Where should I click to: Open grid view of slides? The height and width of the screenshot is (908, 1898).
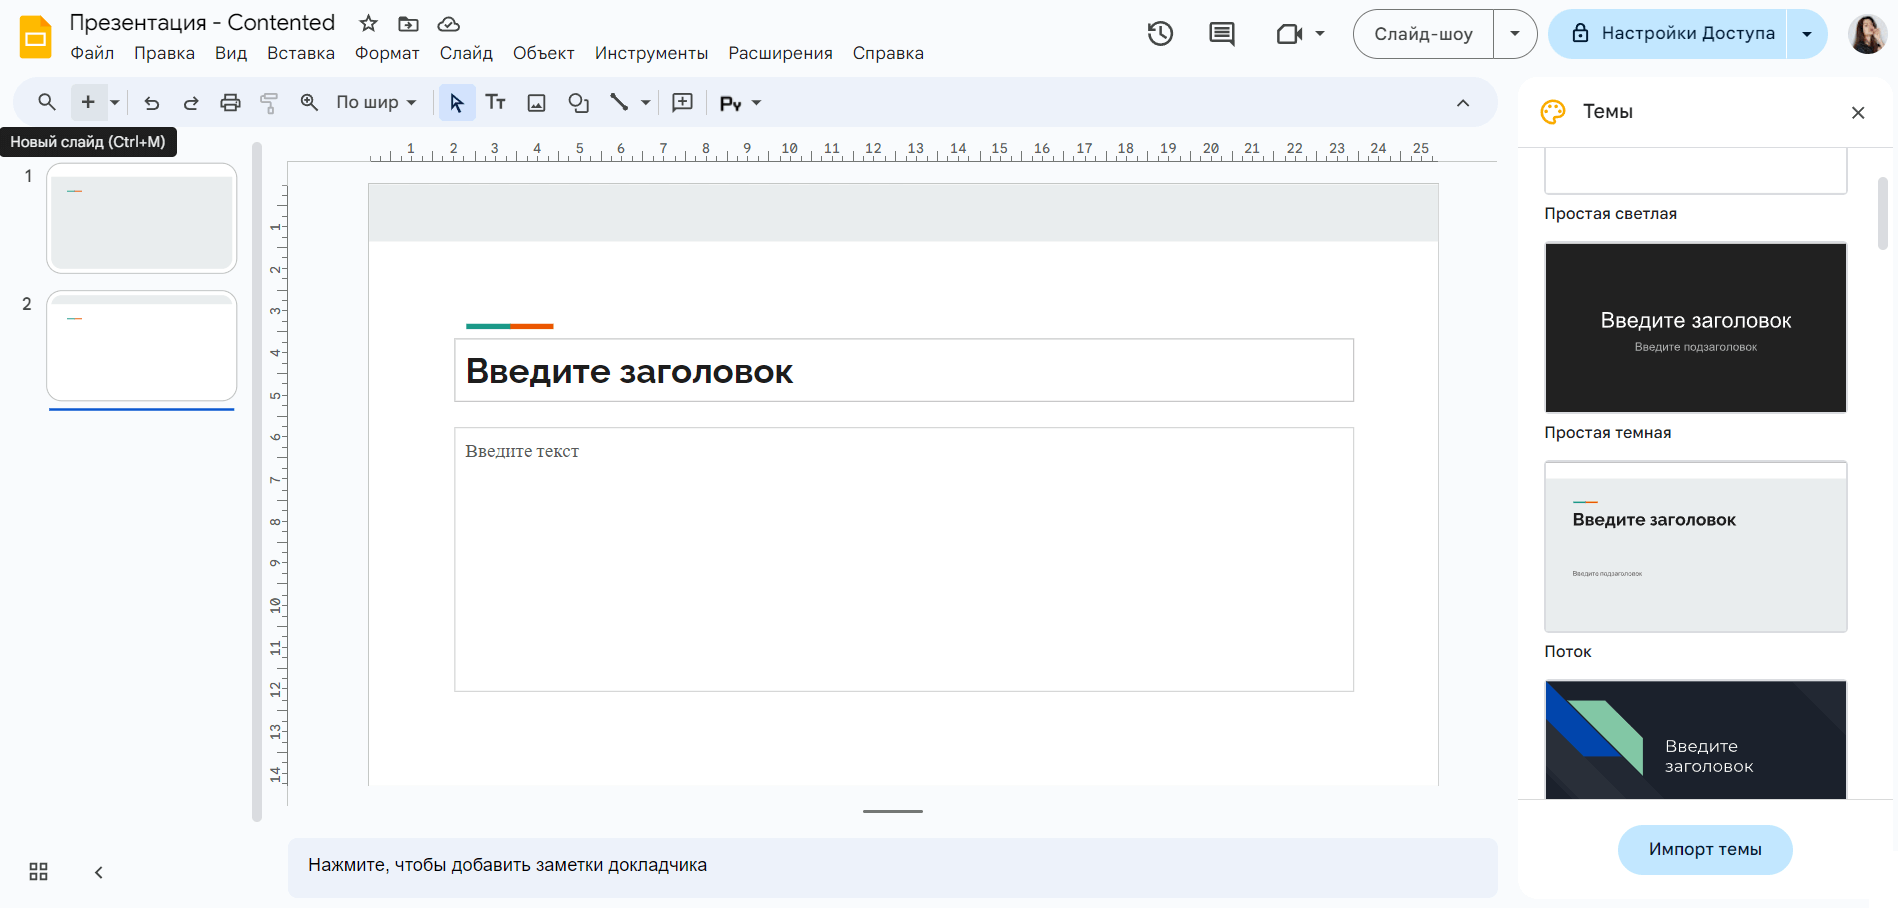(39, 872)
